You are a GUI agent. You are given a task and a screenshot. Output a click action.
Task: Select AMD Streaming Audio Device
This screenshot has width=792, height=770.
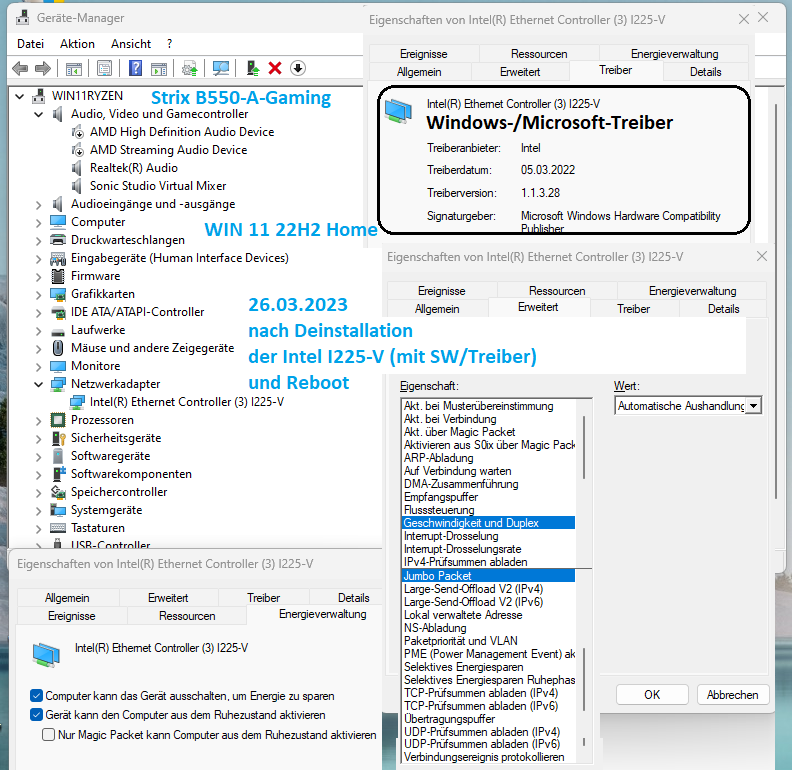point(168,150)
